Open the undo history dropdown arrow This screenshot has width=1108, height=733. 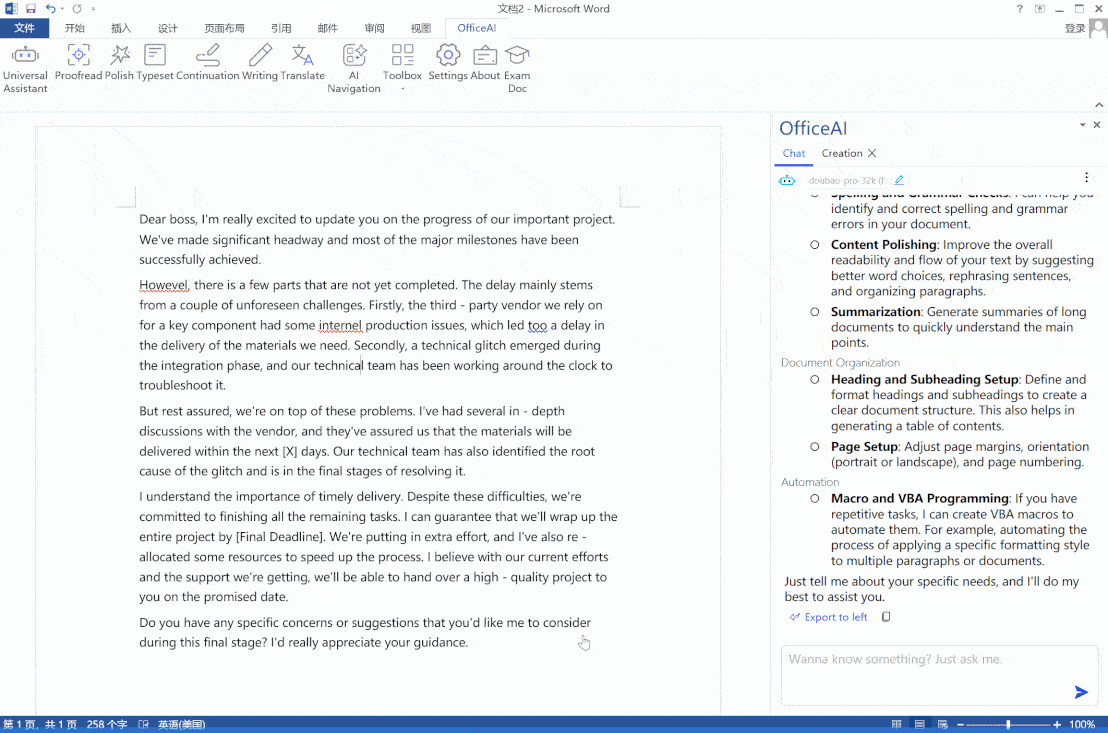pyautogui.click(x=62, y=9)
